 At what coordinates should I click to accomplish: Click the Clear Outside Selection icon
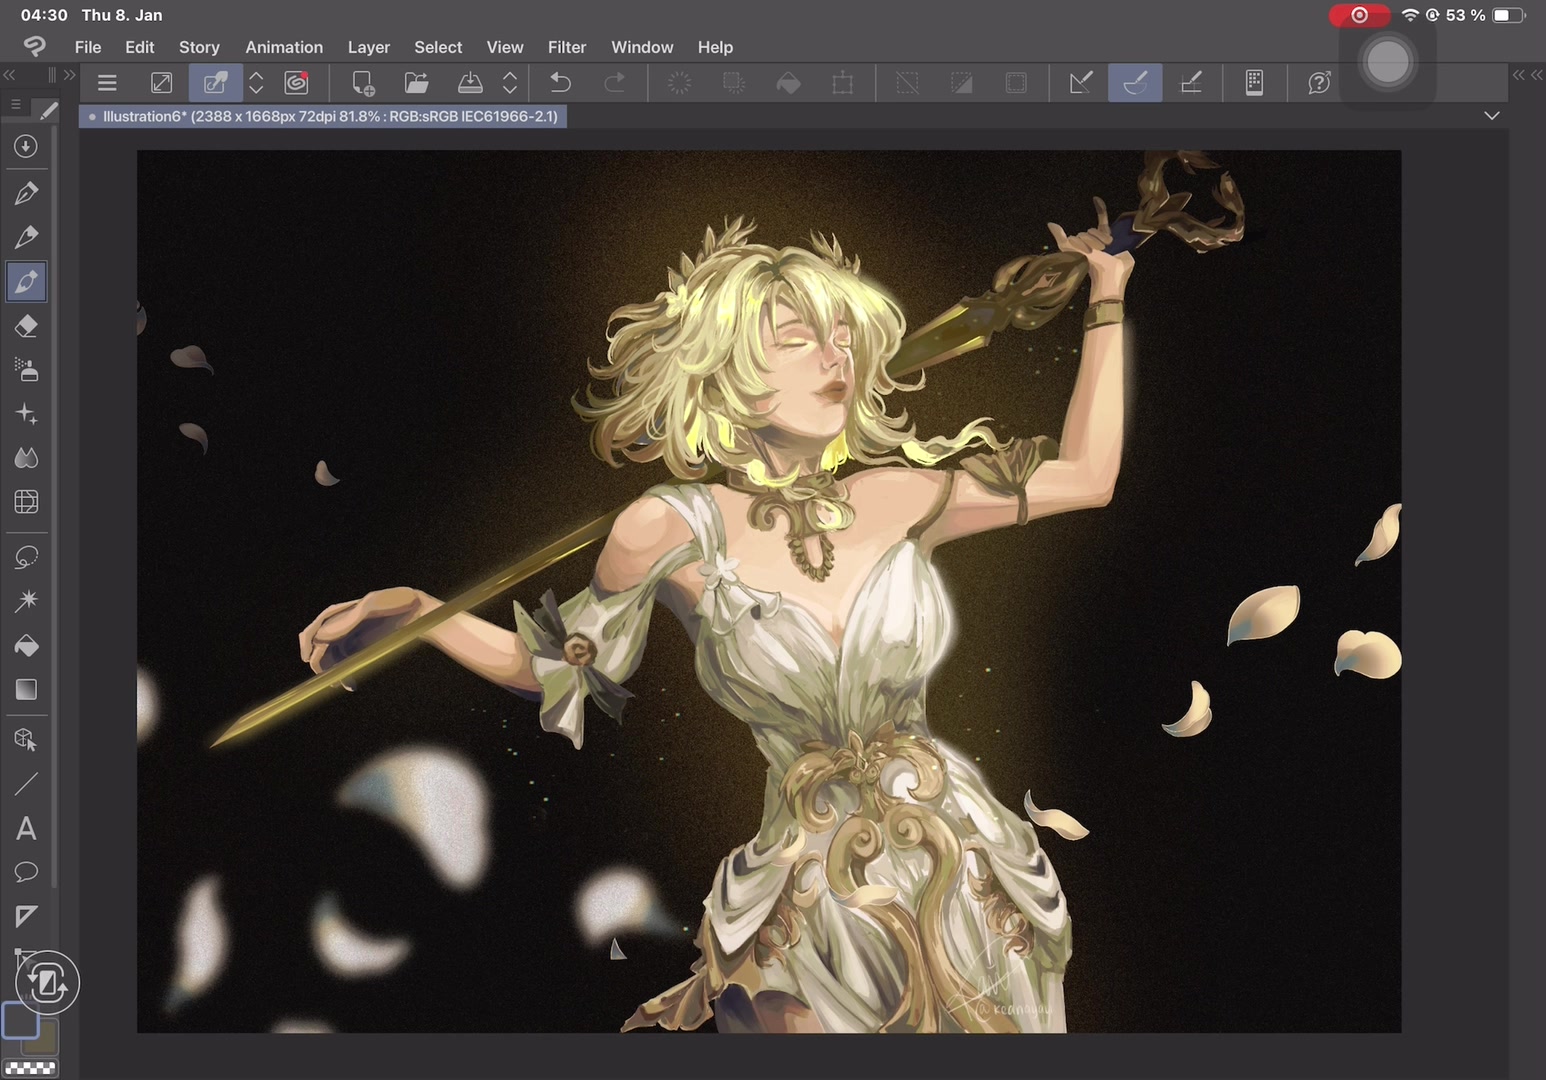point(734,83)
